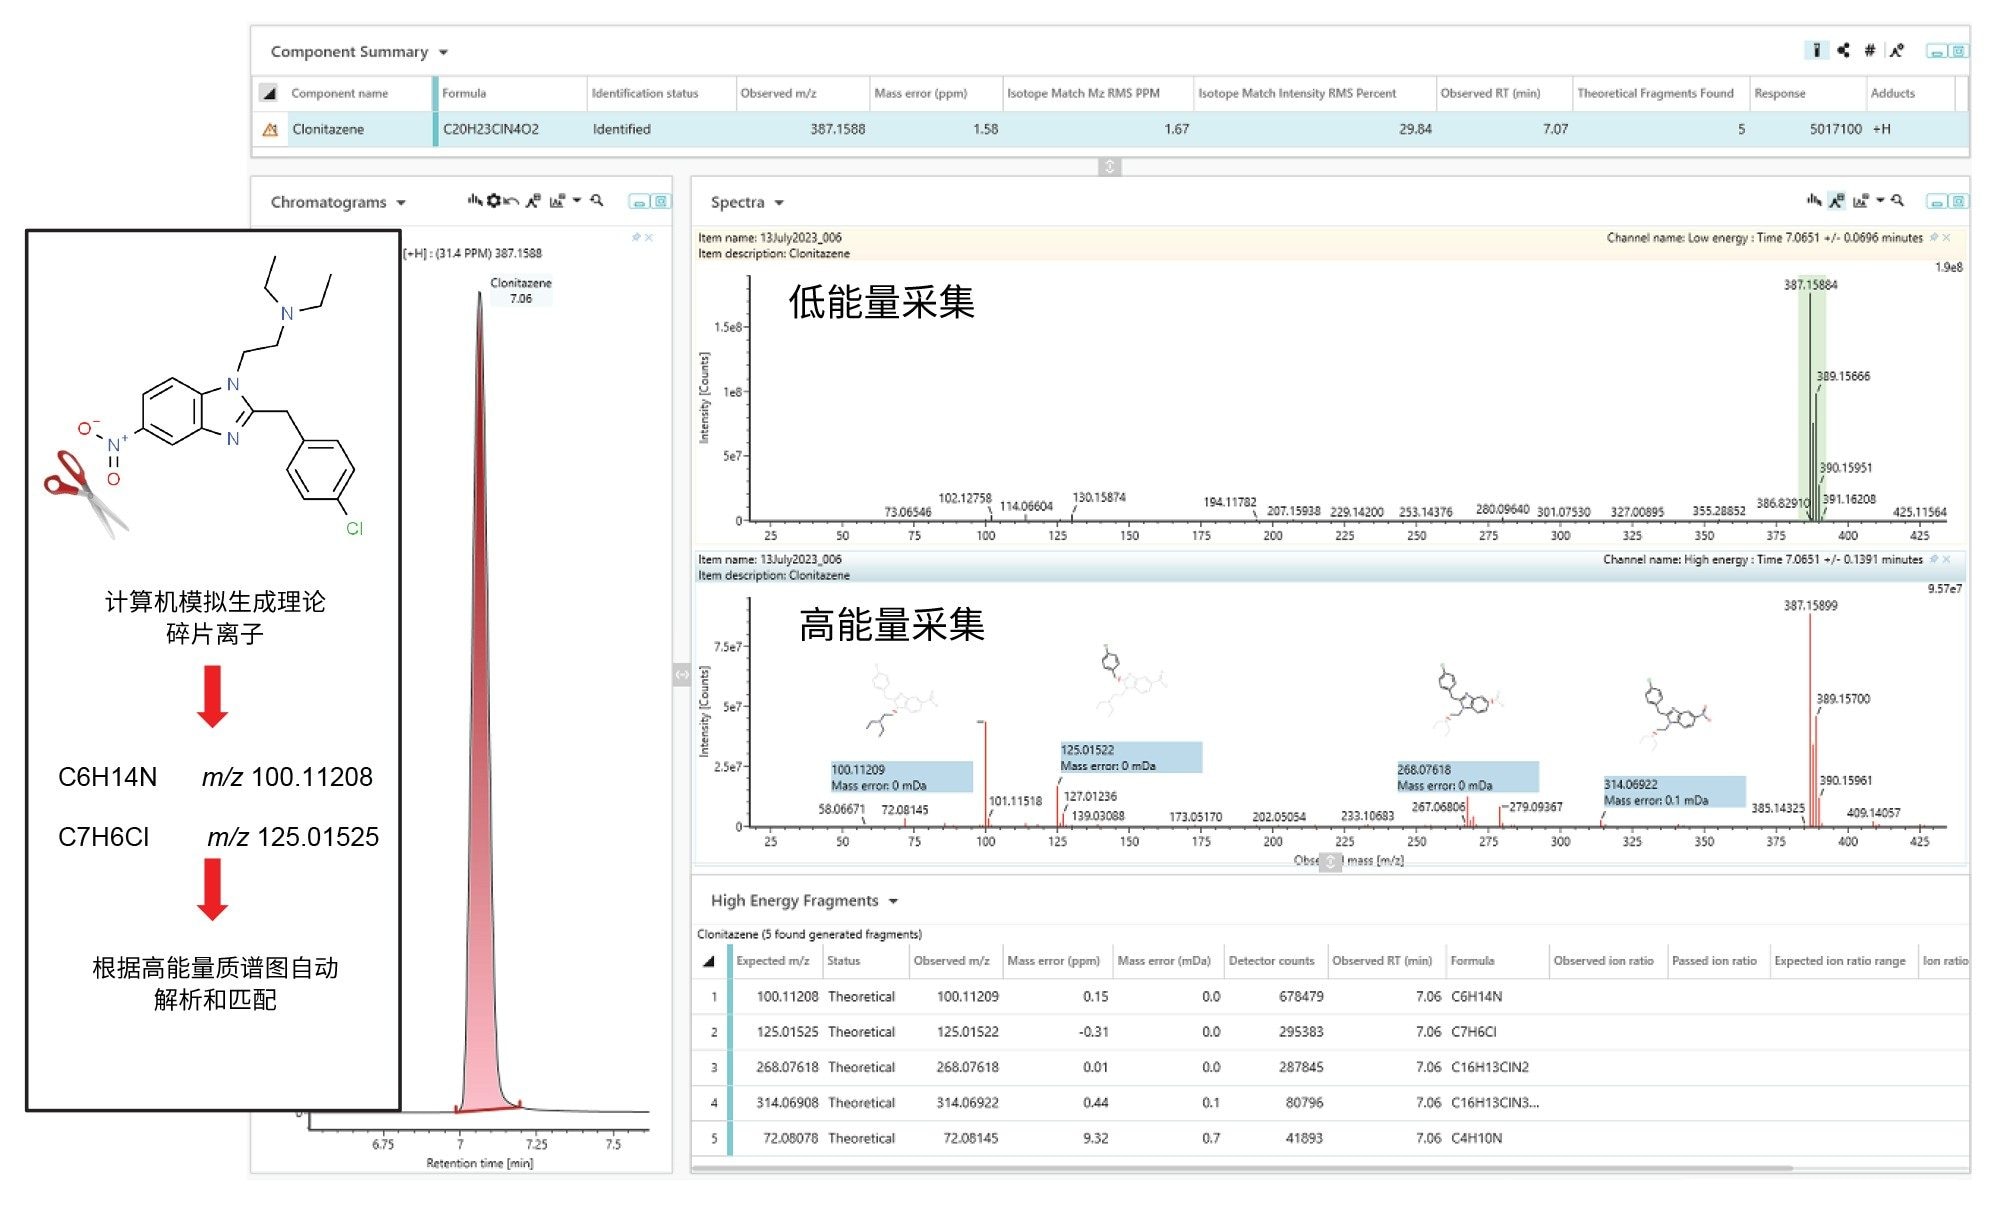The image size is (2000, 1205).
Task: Toggle the highlighted peak annotation icon in Spectra
Action: tap(1837, 201)
